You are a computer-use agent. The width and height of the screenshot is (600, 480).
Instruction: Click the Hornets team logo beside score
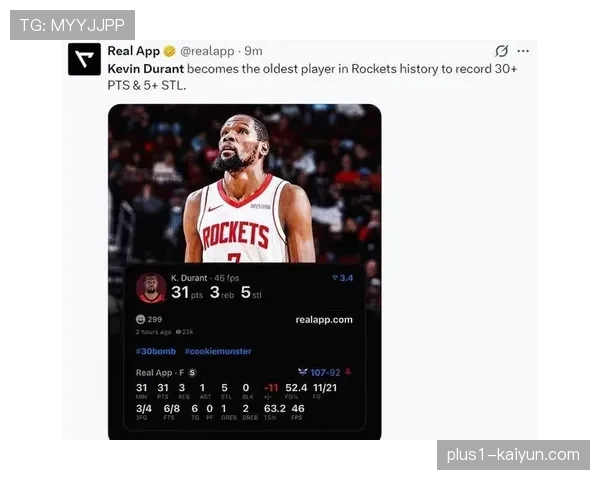(303, 372)
